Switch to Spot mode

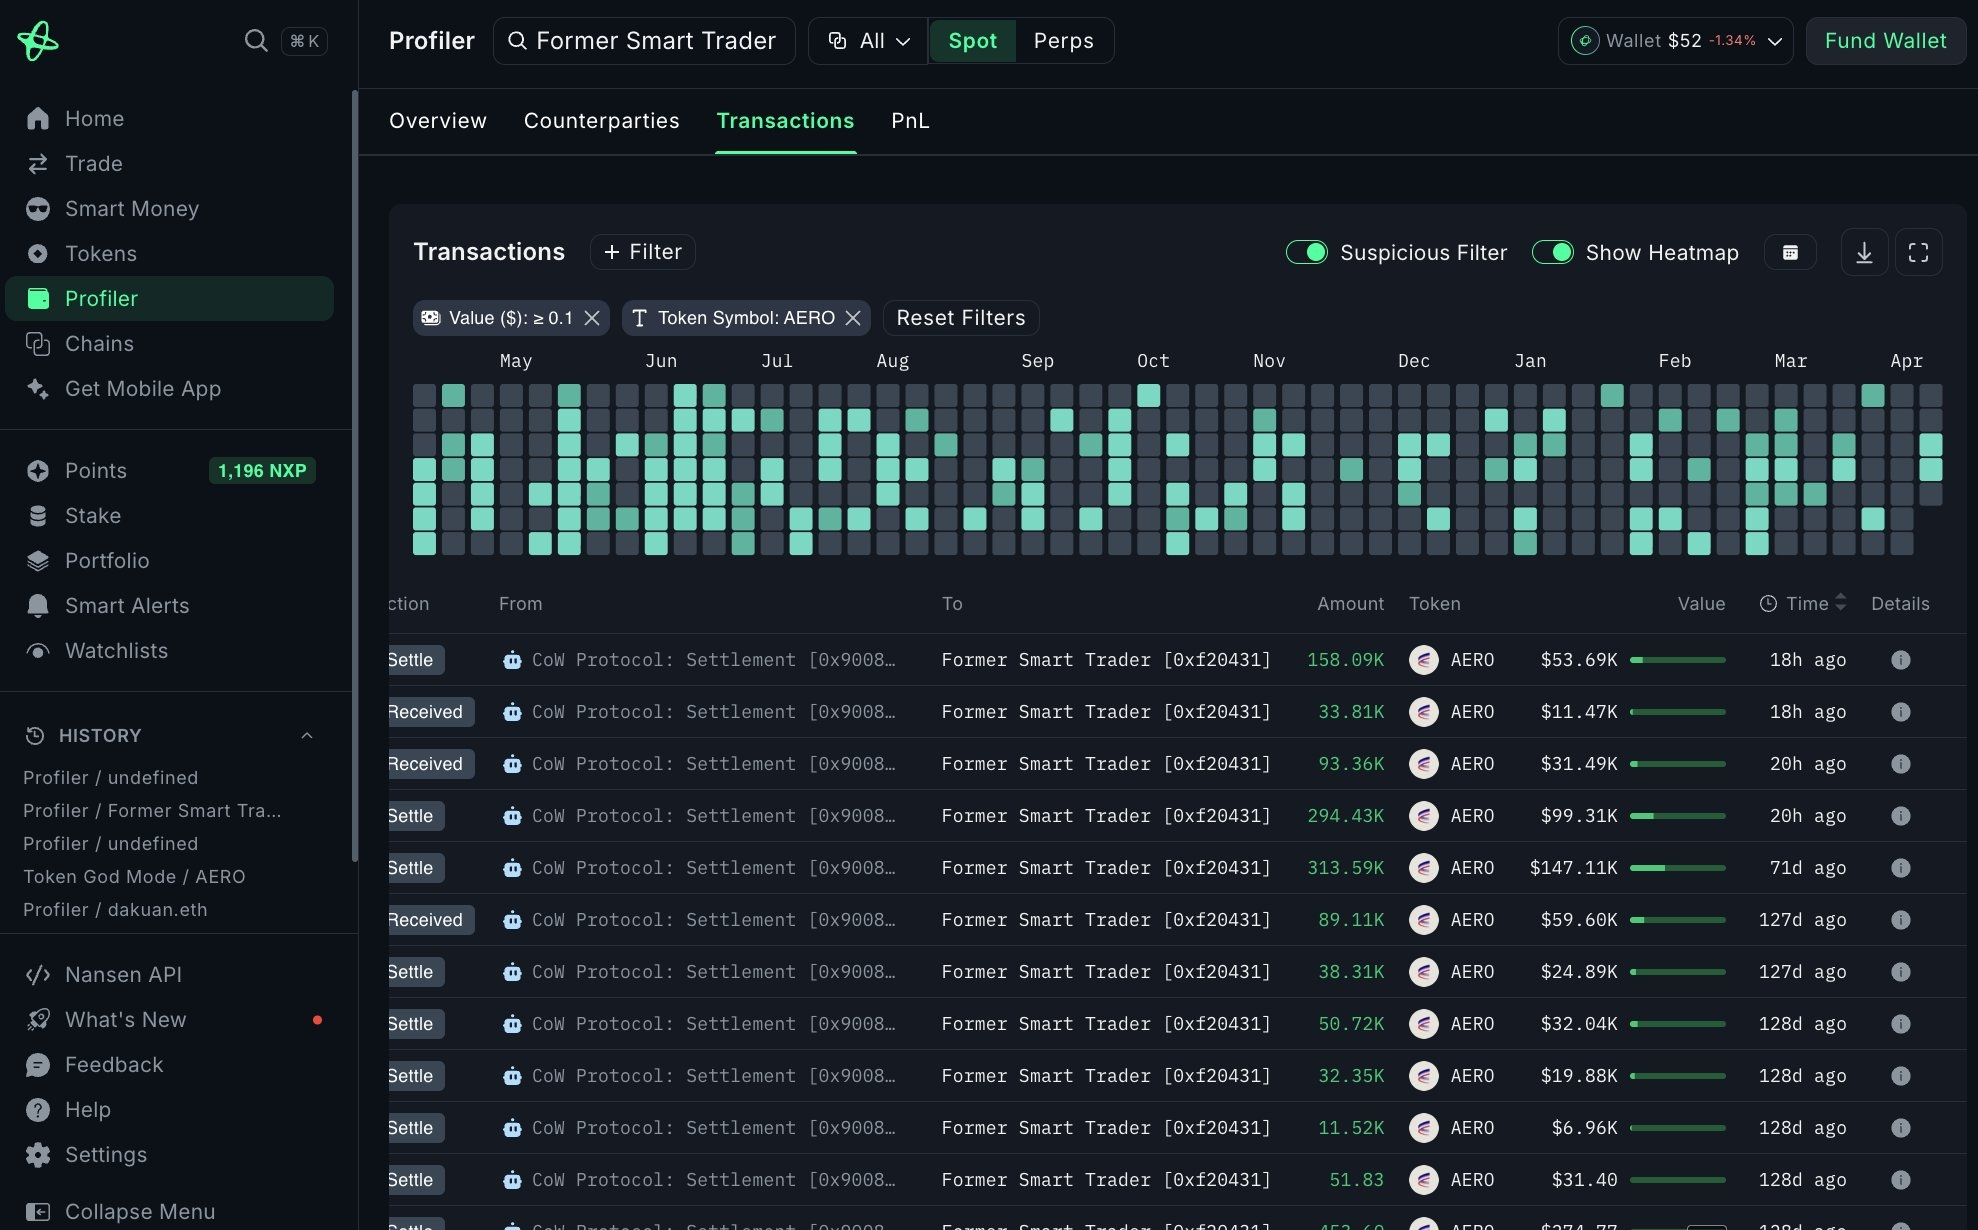click(972, 41)
